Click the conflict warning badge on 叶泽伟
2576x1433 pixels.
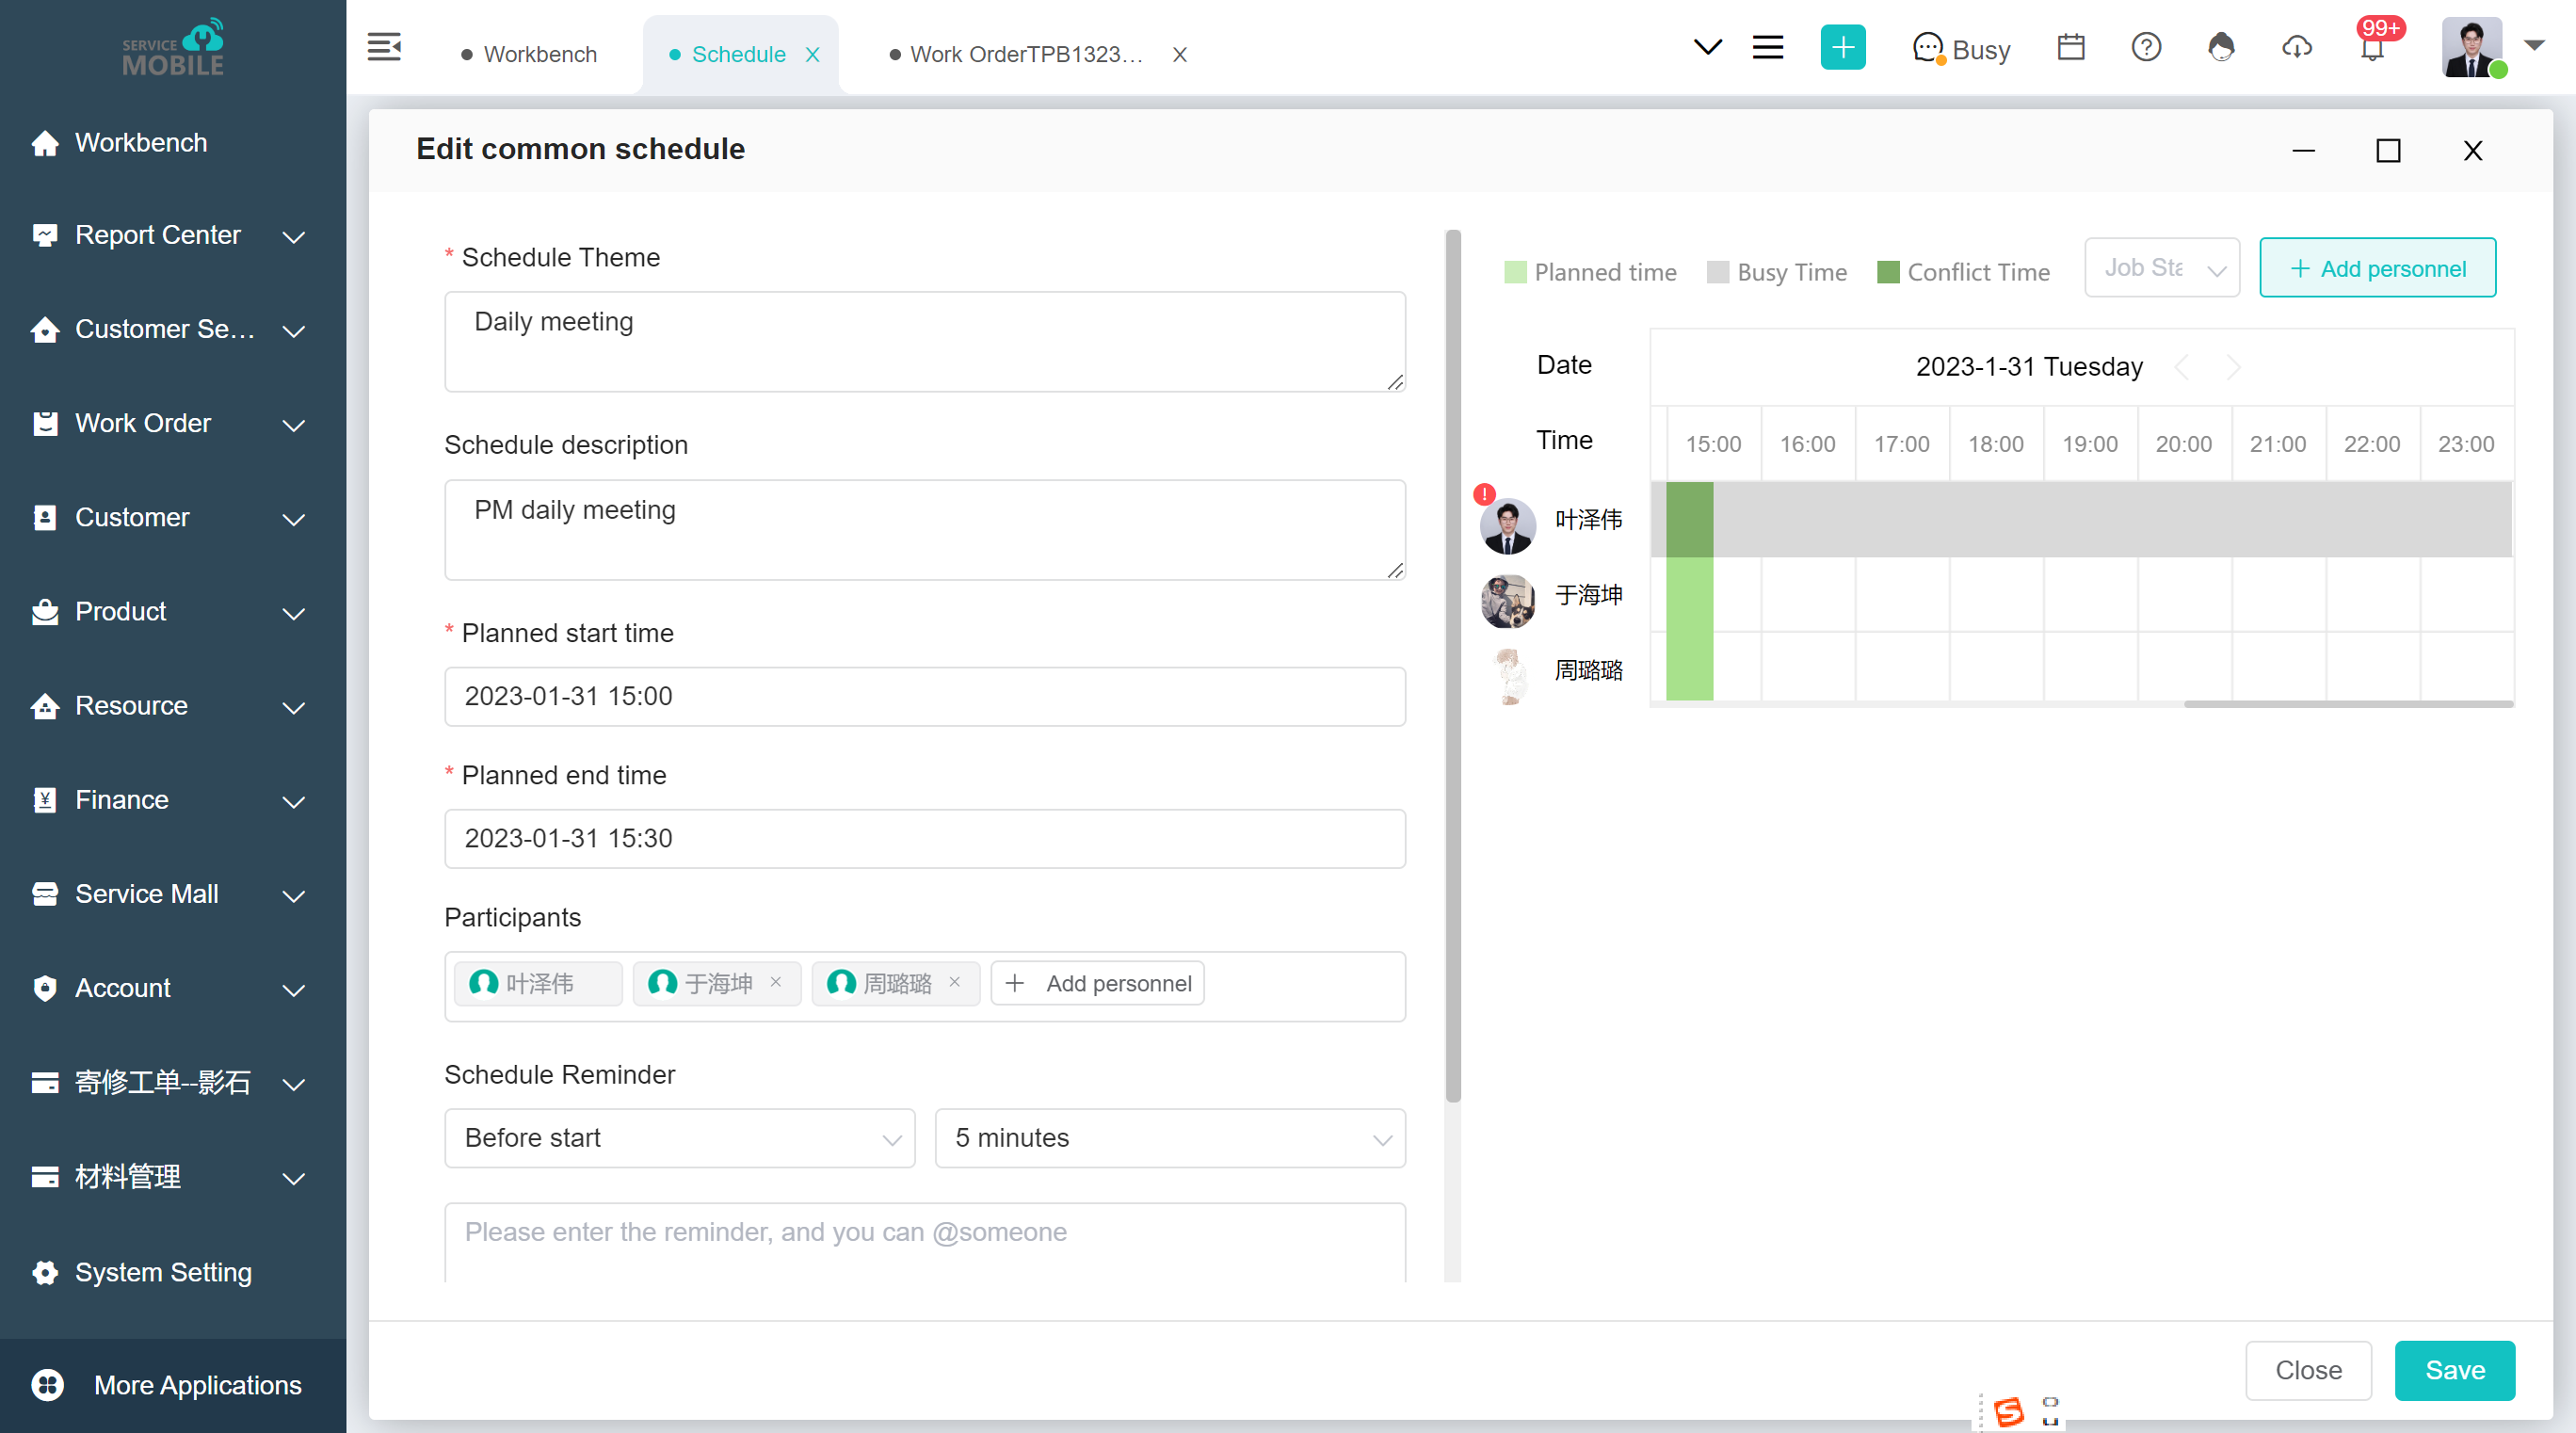point(1484,494)
